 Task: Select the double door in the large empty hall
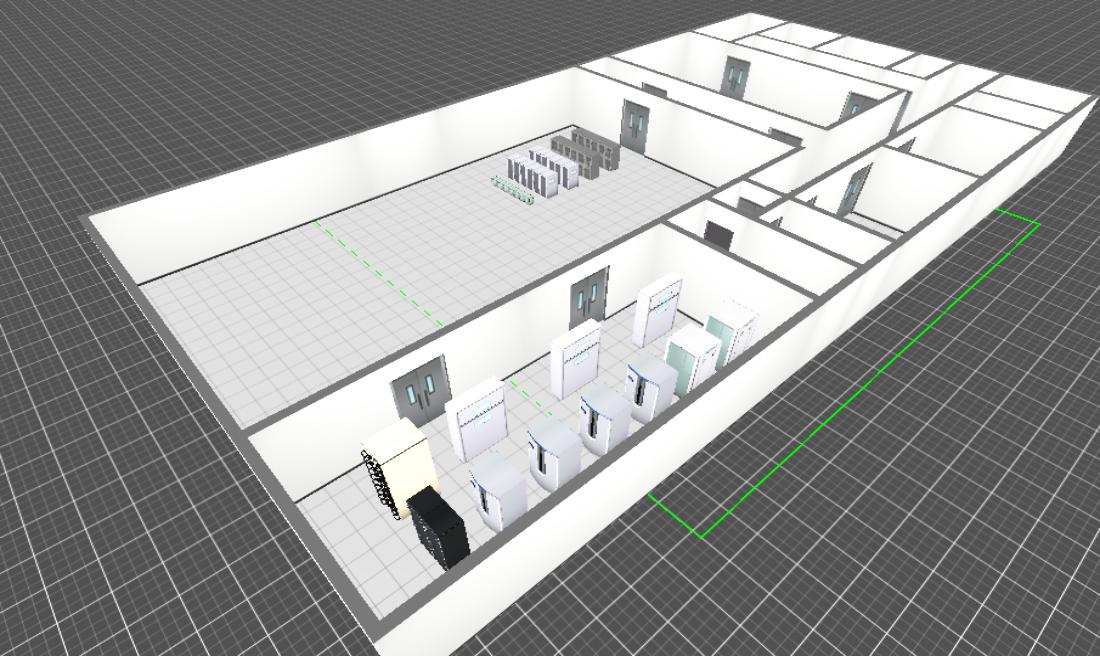pyautogui.click(x=635, y=124)
